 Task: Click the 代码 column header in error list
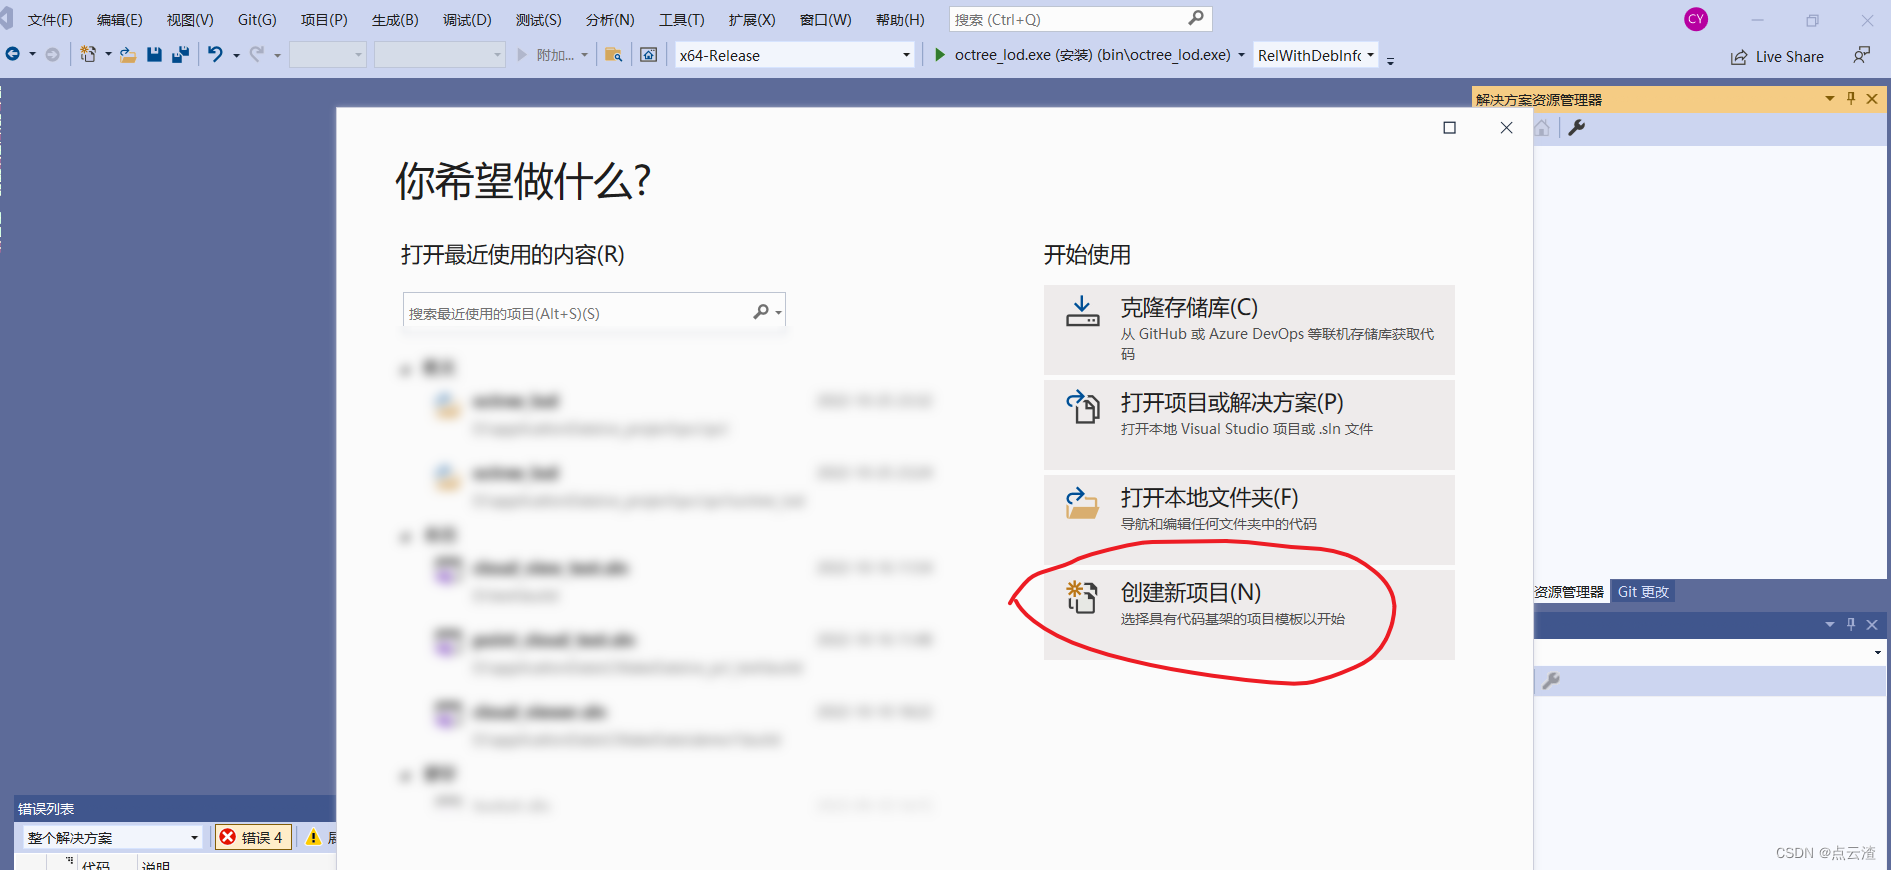click(x=96, y=864)
